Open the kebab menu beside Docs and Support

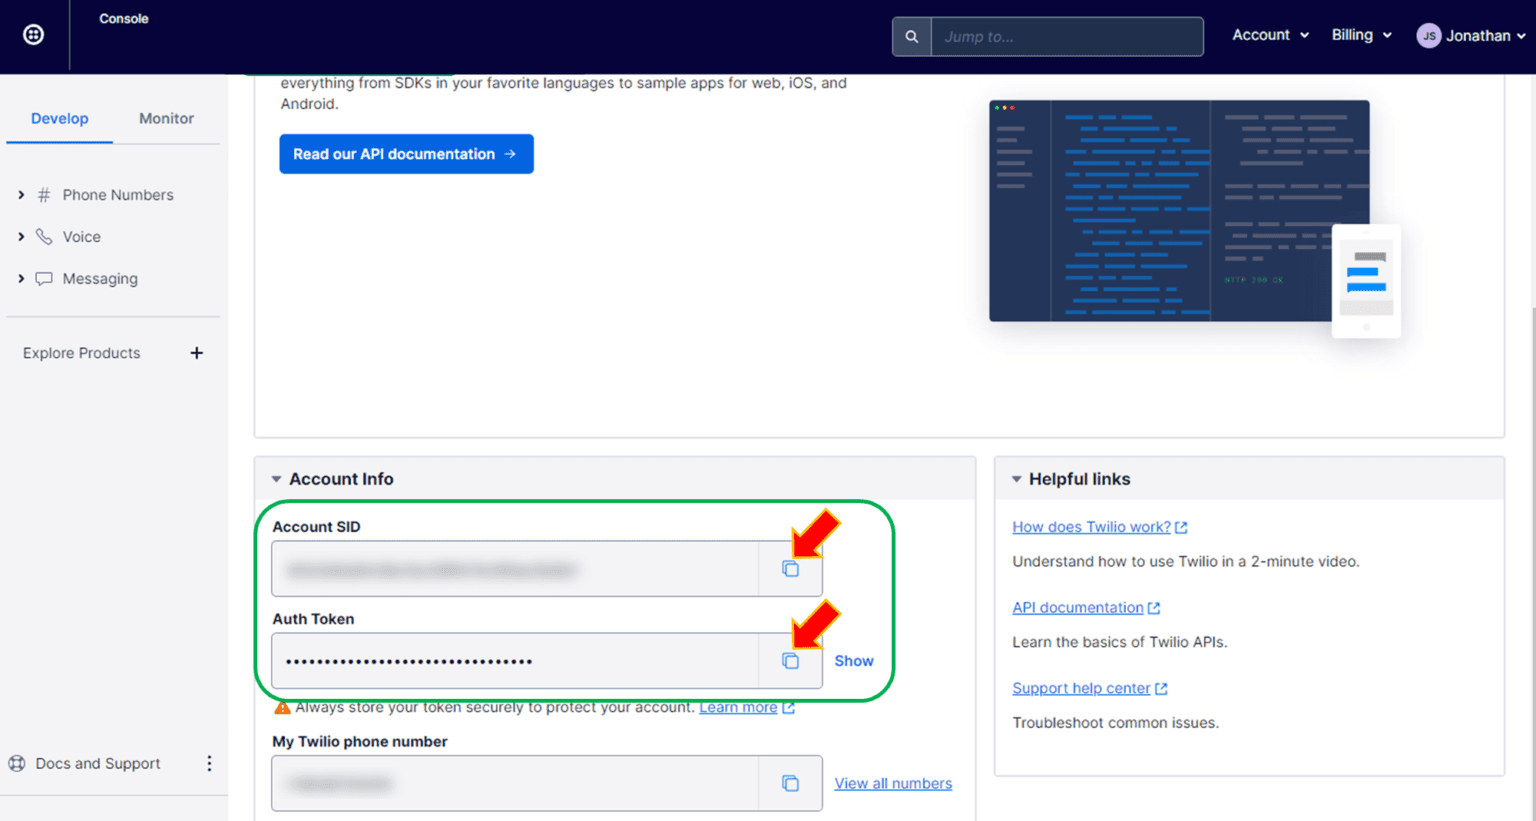(210, 763)
